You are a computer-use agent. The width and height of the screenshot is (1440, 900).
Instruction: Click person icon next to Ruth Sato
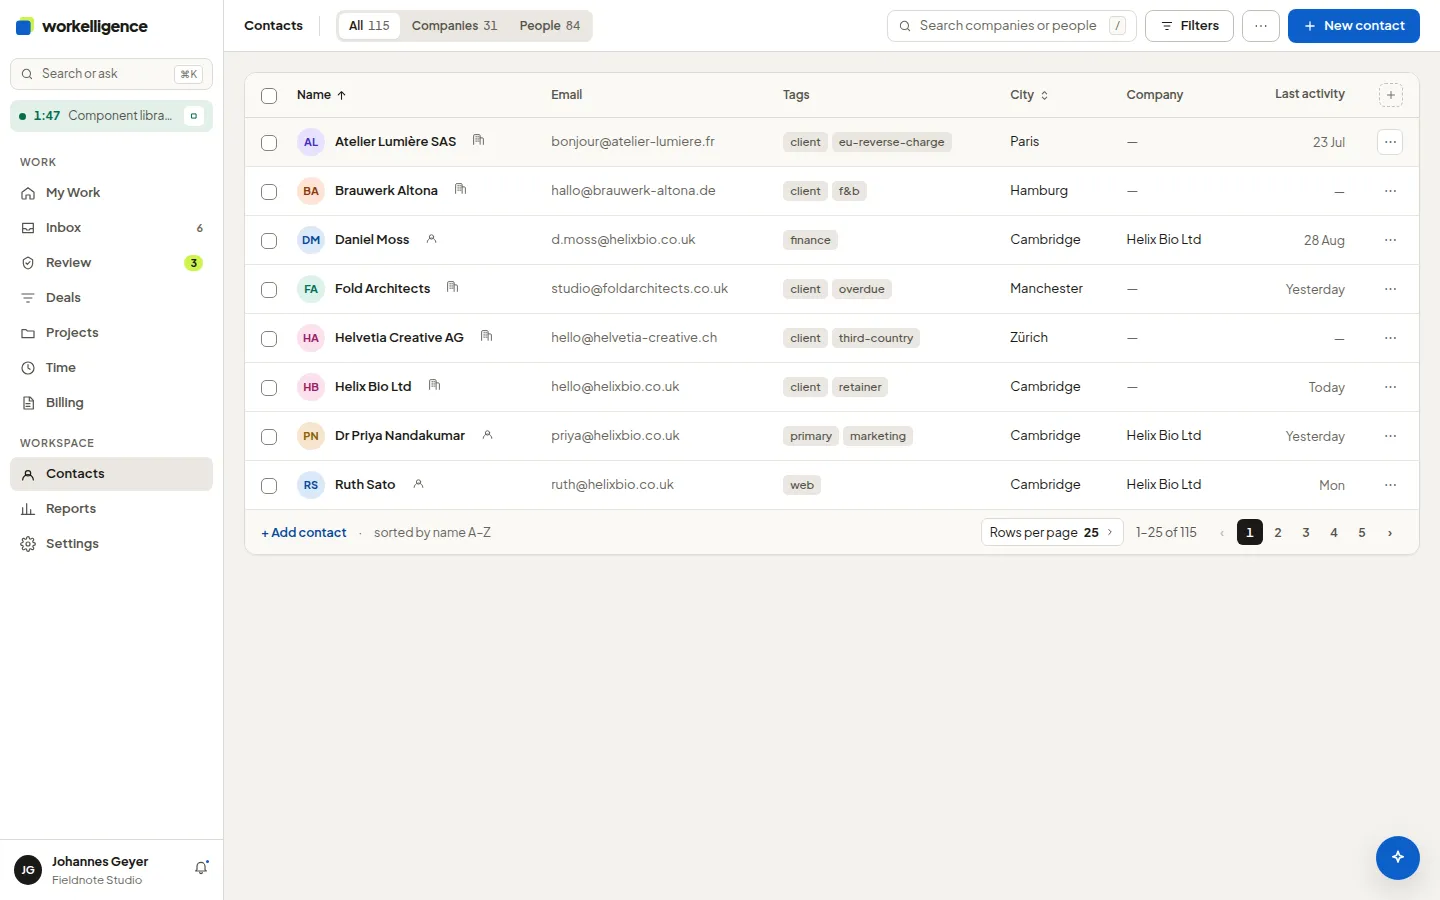pos(418,484)
